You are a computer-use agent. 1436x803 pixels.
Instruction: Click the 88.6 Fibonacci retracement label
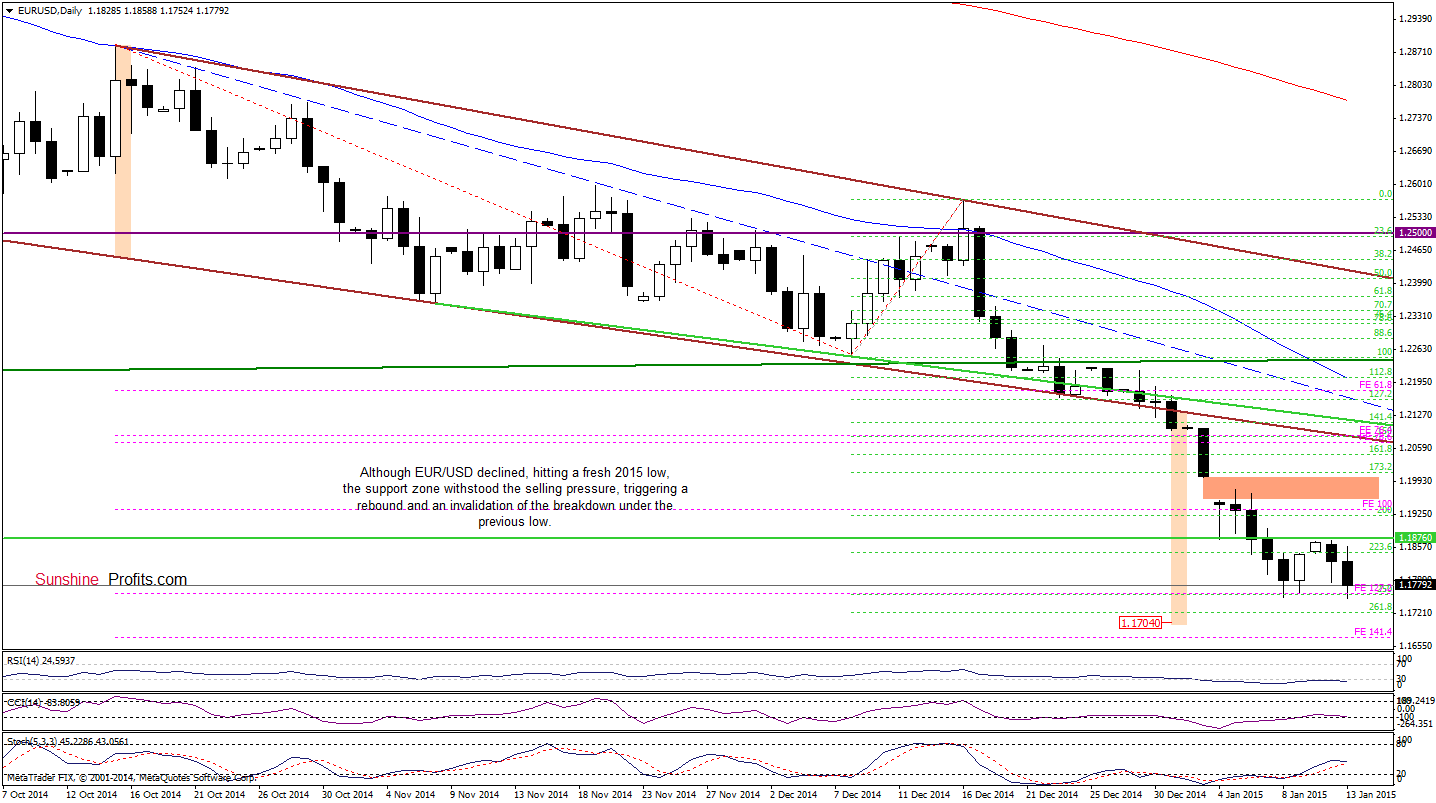pyautogui.click(x=1383, y=333)
